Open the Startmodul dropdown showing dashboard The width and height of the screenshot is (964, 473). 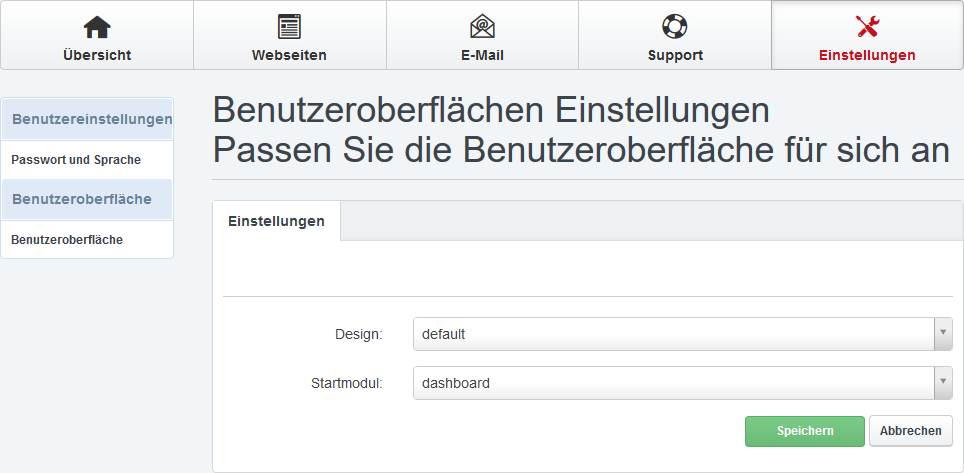[672, 383]
